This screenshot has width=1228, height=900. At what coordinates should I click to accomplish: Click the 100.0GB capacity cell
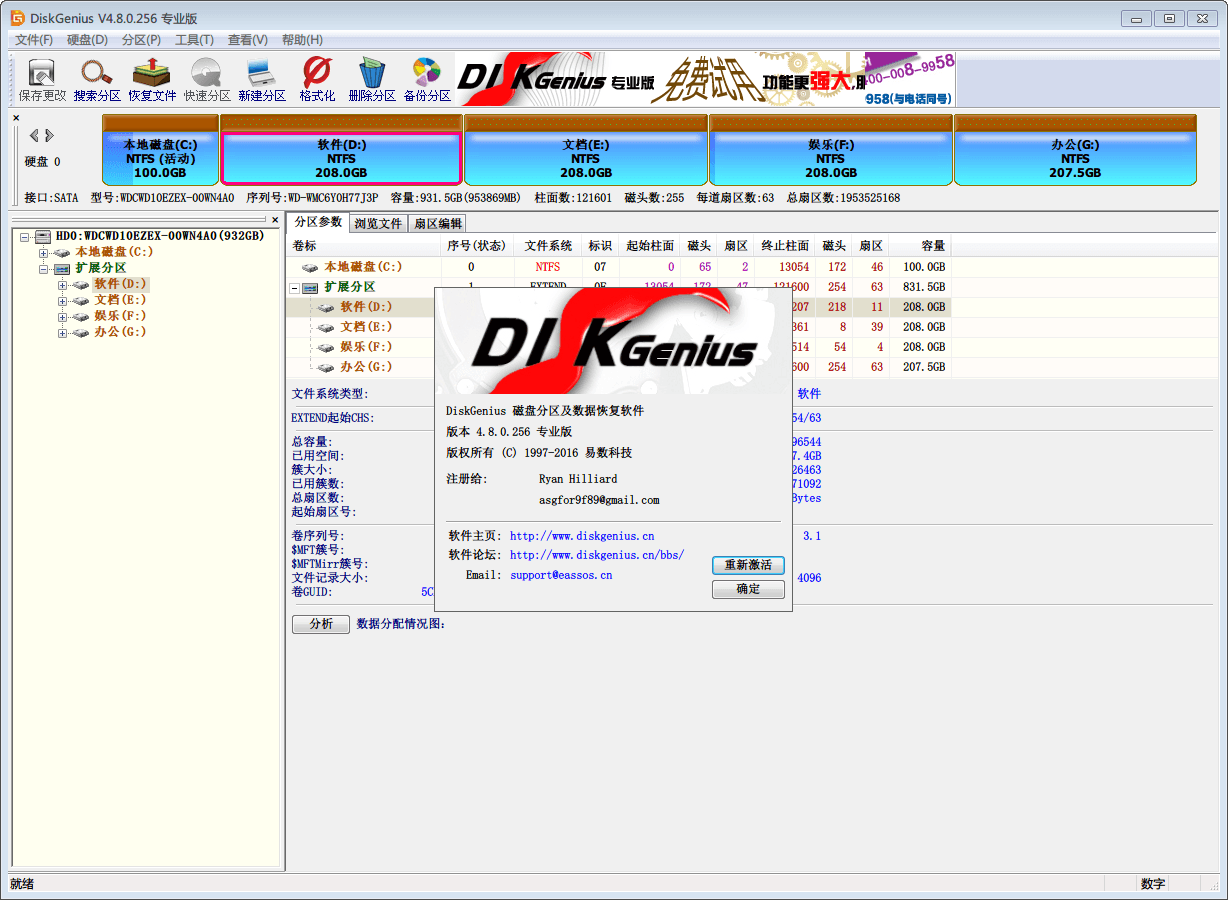pyautogui.click(x=920, y=267)
